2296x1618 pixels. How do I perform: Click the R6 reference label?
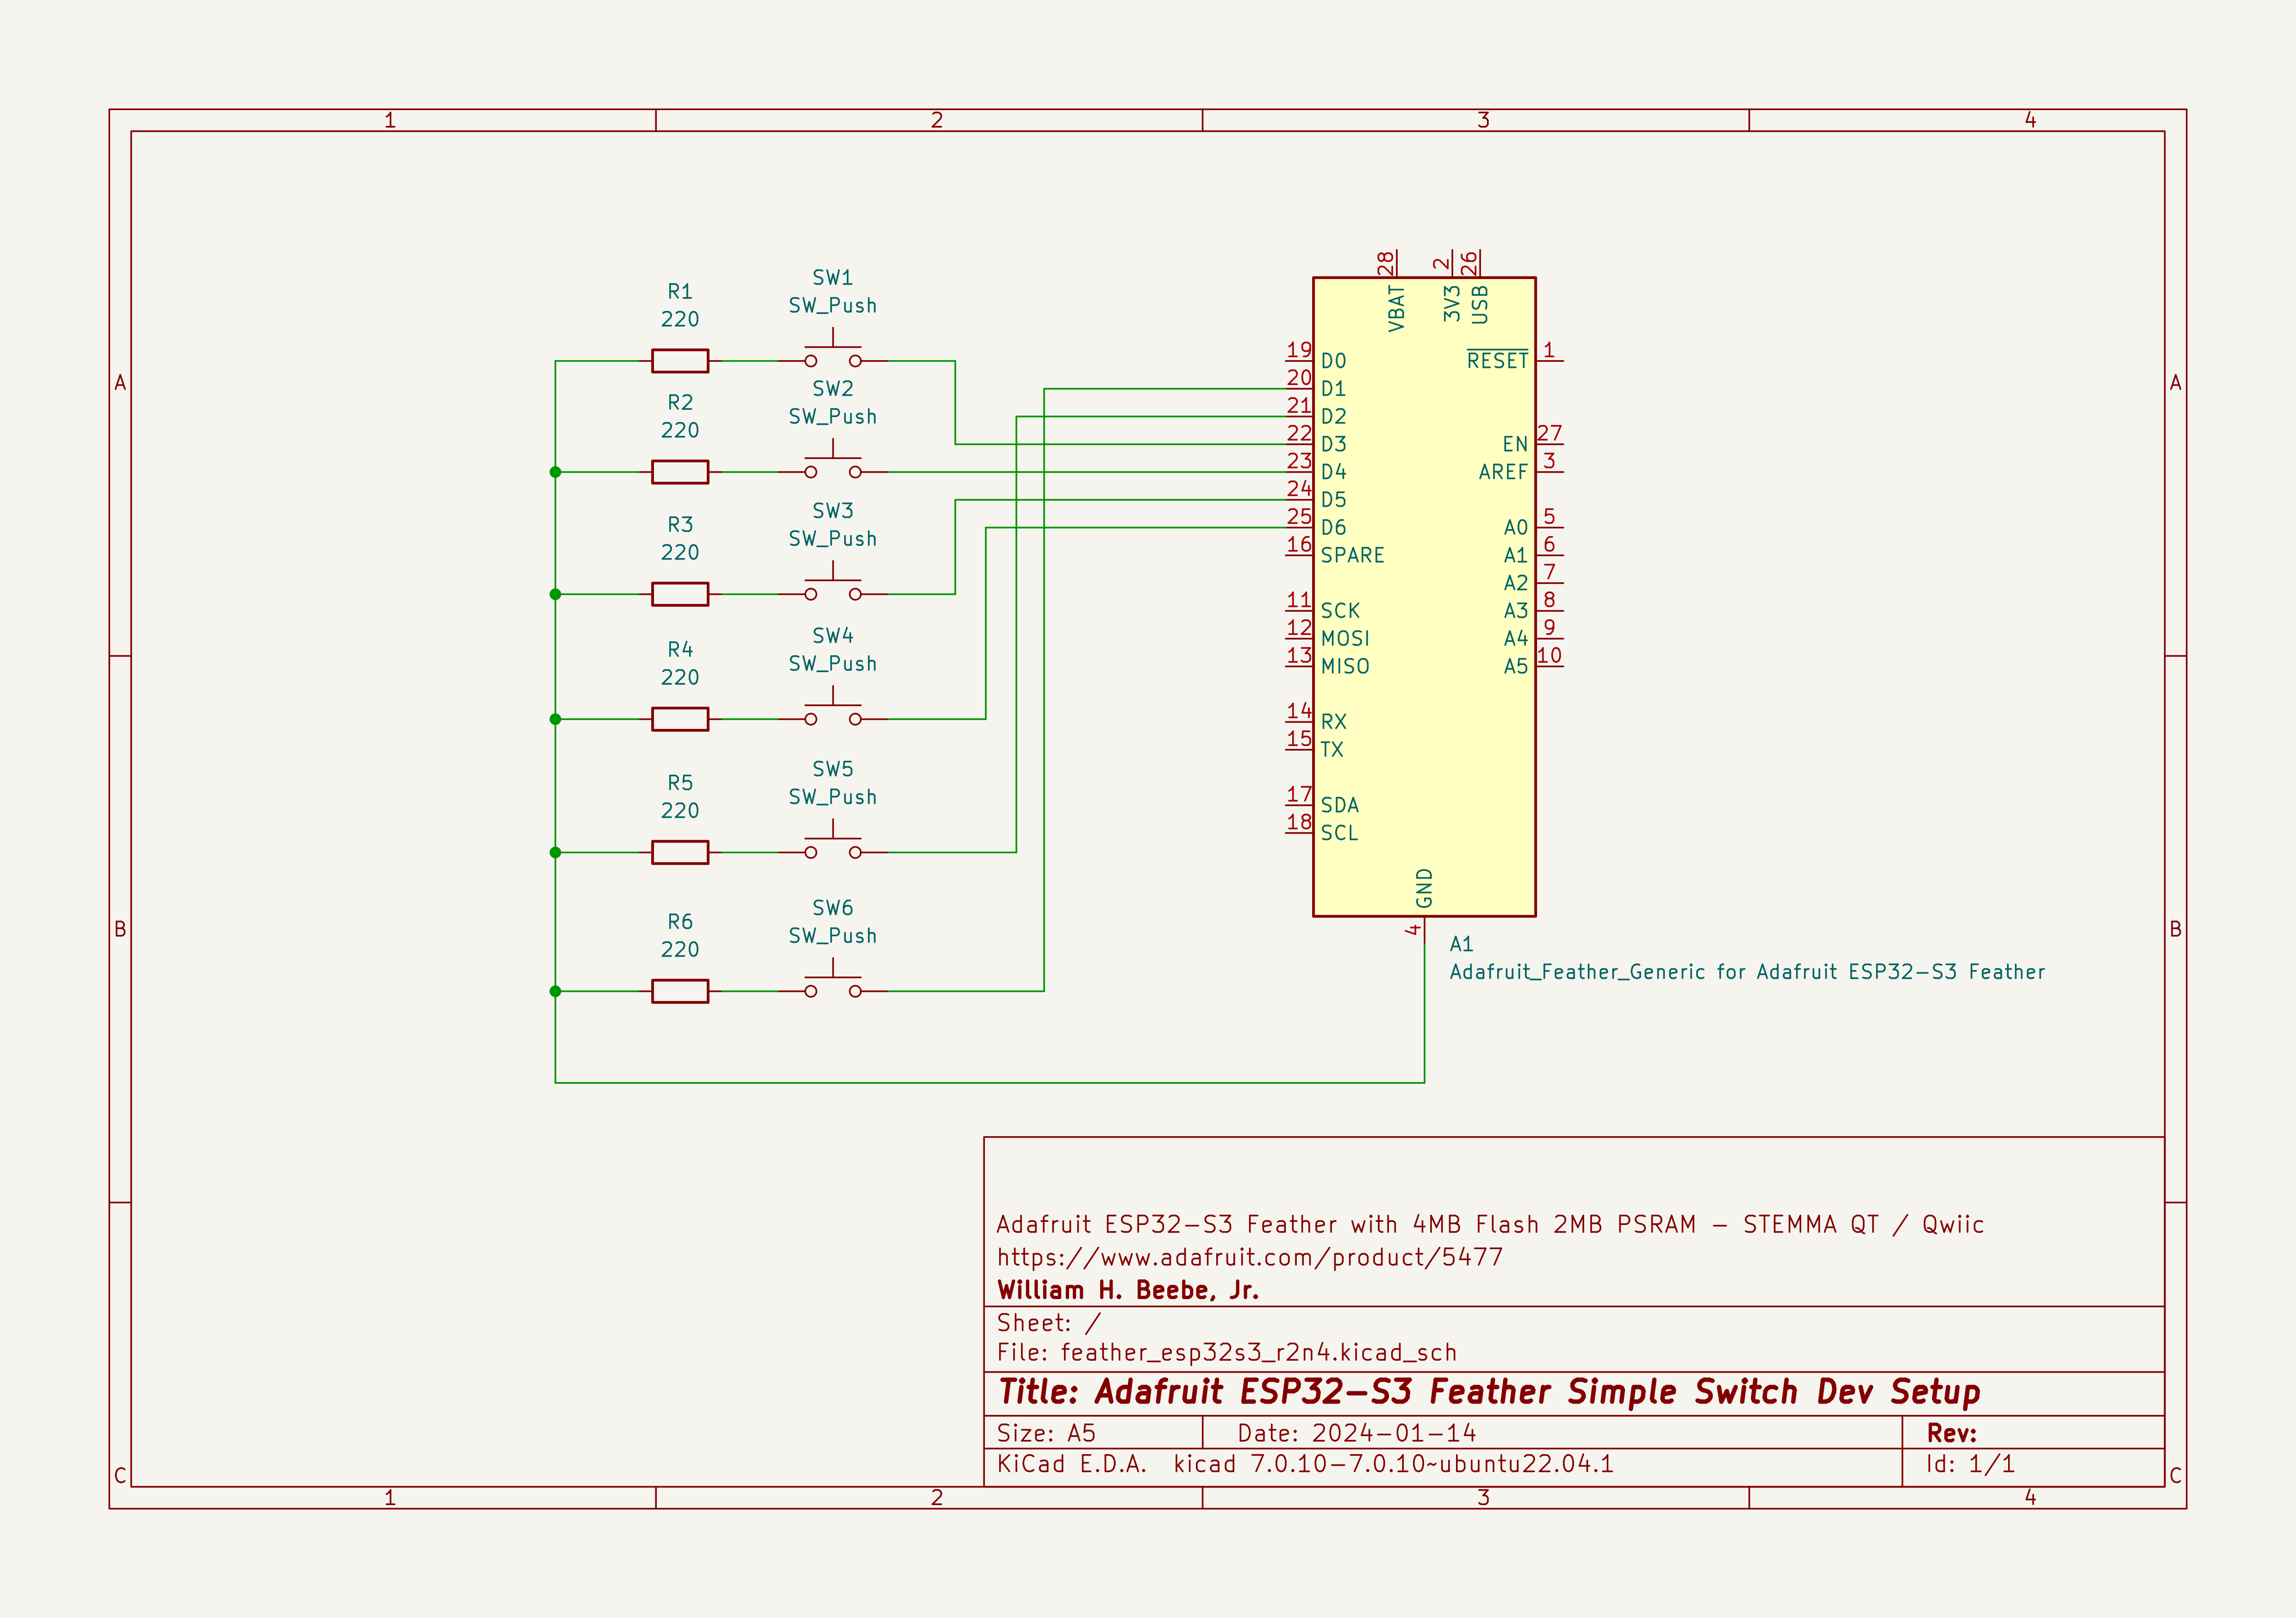(x=680, y=921)
